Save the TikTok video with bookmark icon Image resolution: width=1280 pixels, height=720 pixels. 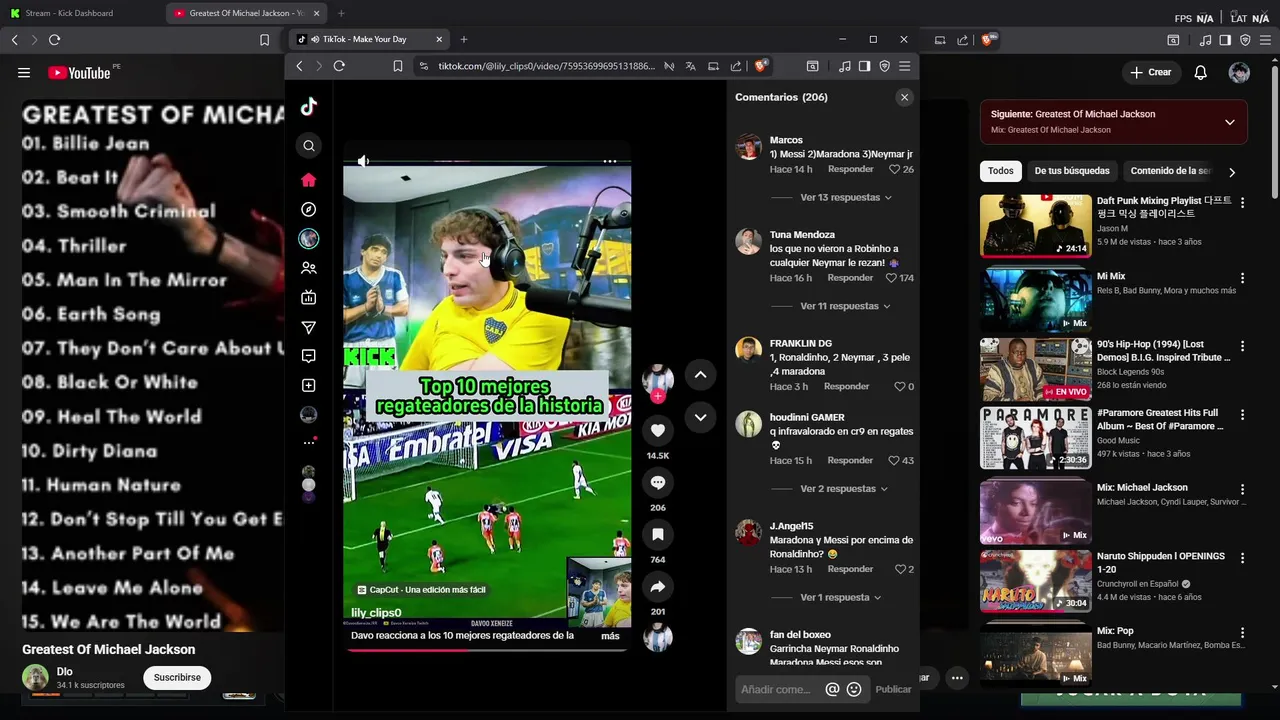(658, 535)
